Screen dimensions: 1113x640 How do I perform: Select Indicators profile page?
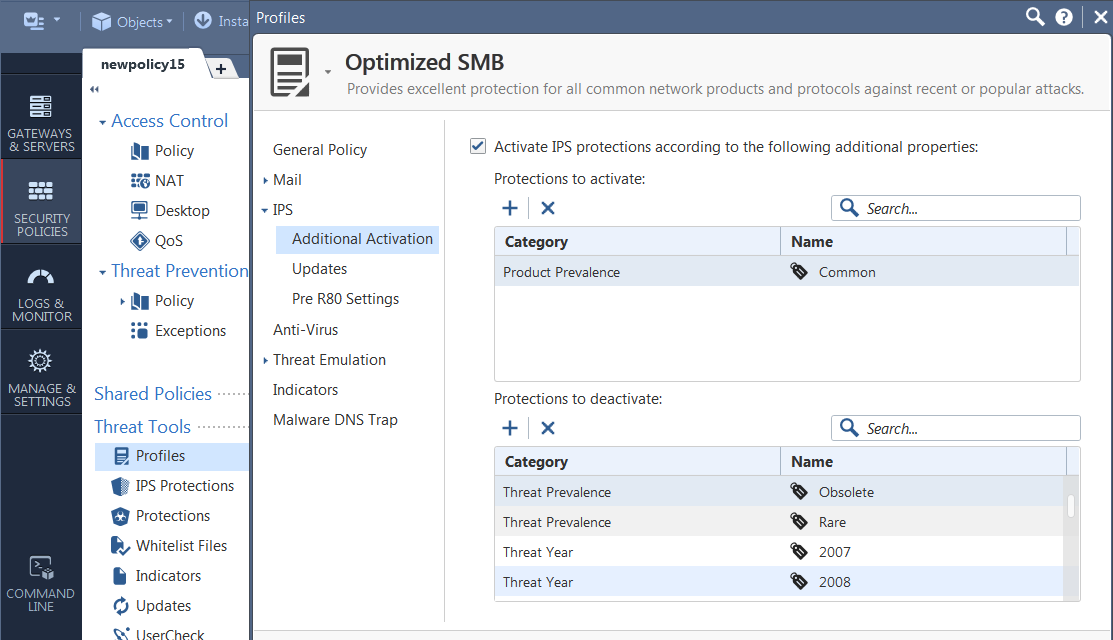(305, 390)
